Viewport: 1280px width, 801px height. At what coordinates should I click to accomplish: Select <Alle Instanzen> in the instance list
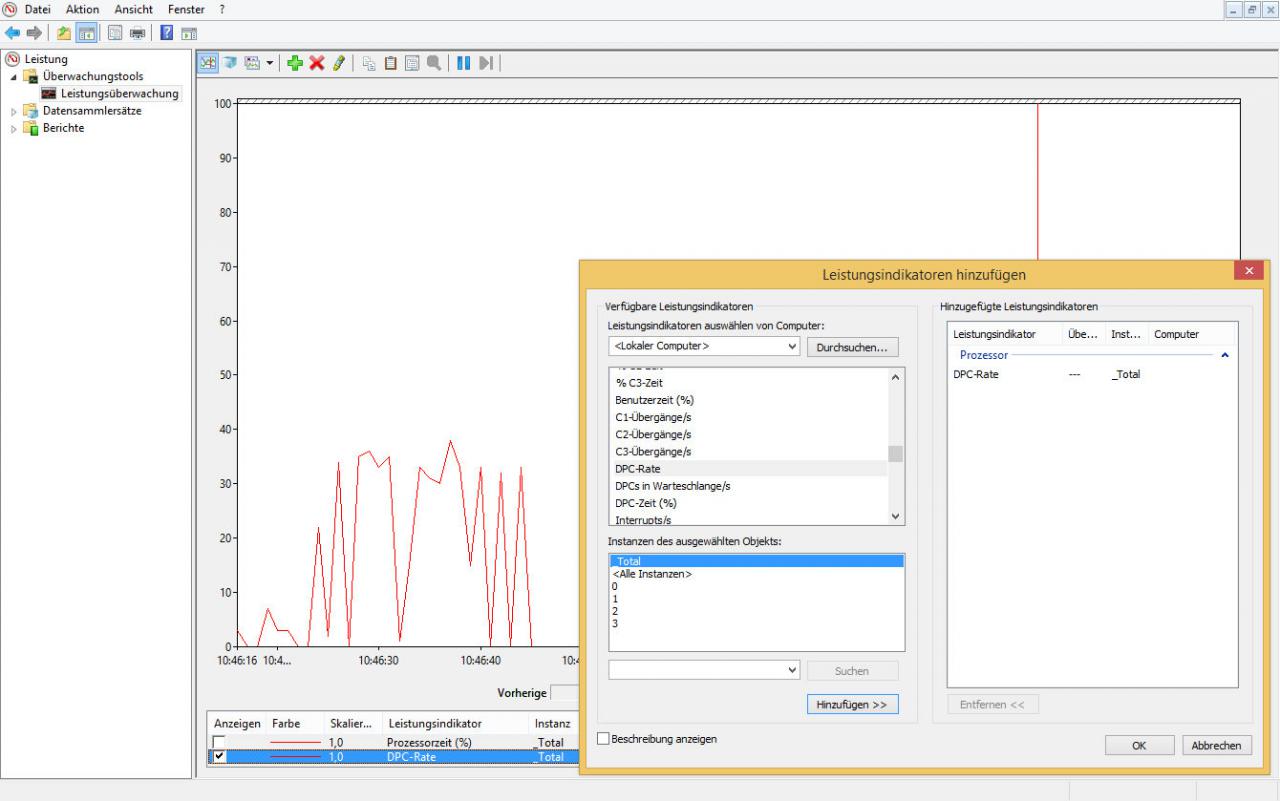click(x=652, y=574)
